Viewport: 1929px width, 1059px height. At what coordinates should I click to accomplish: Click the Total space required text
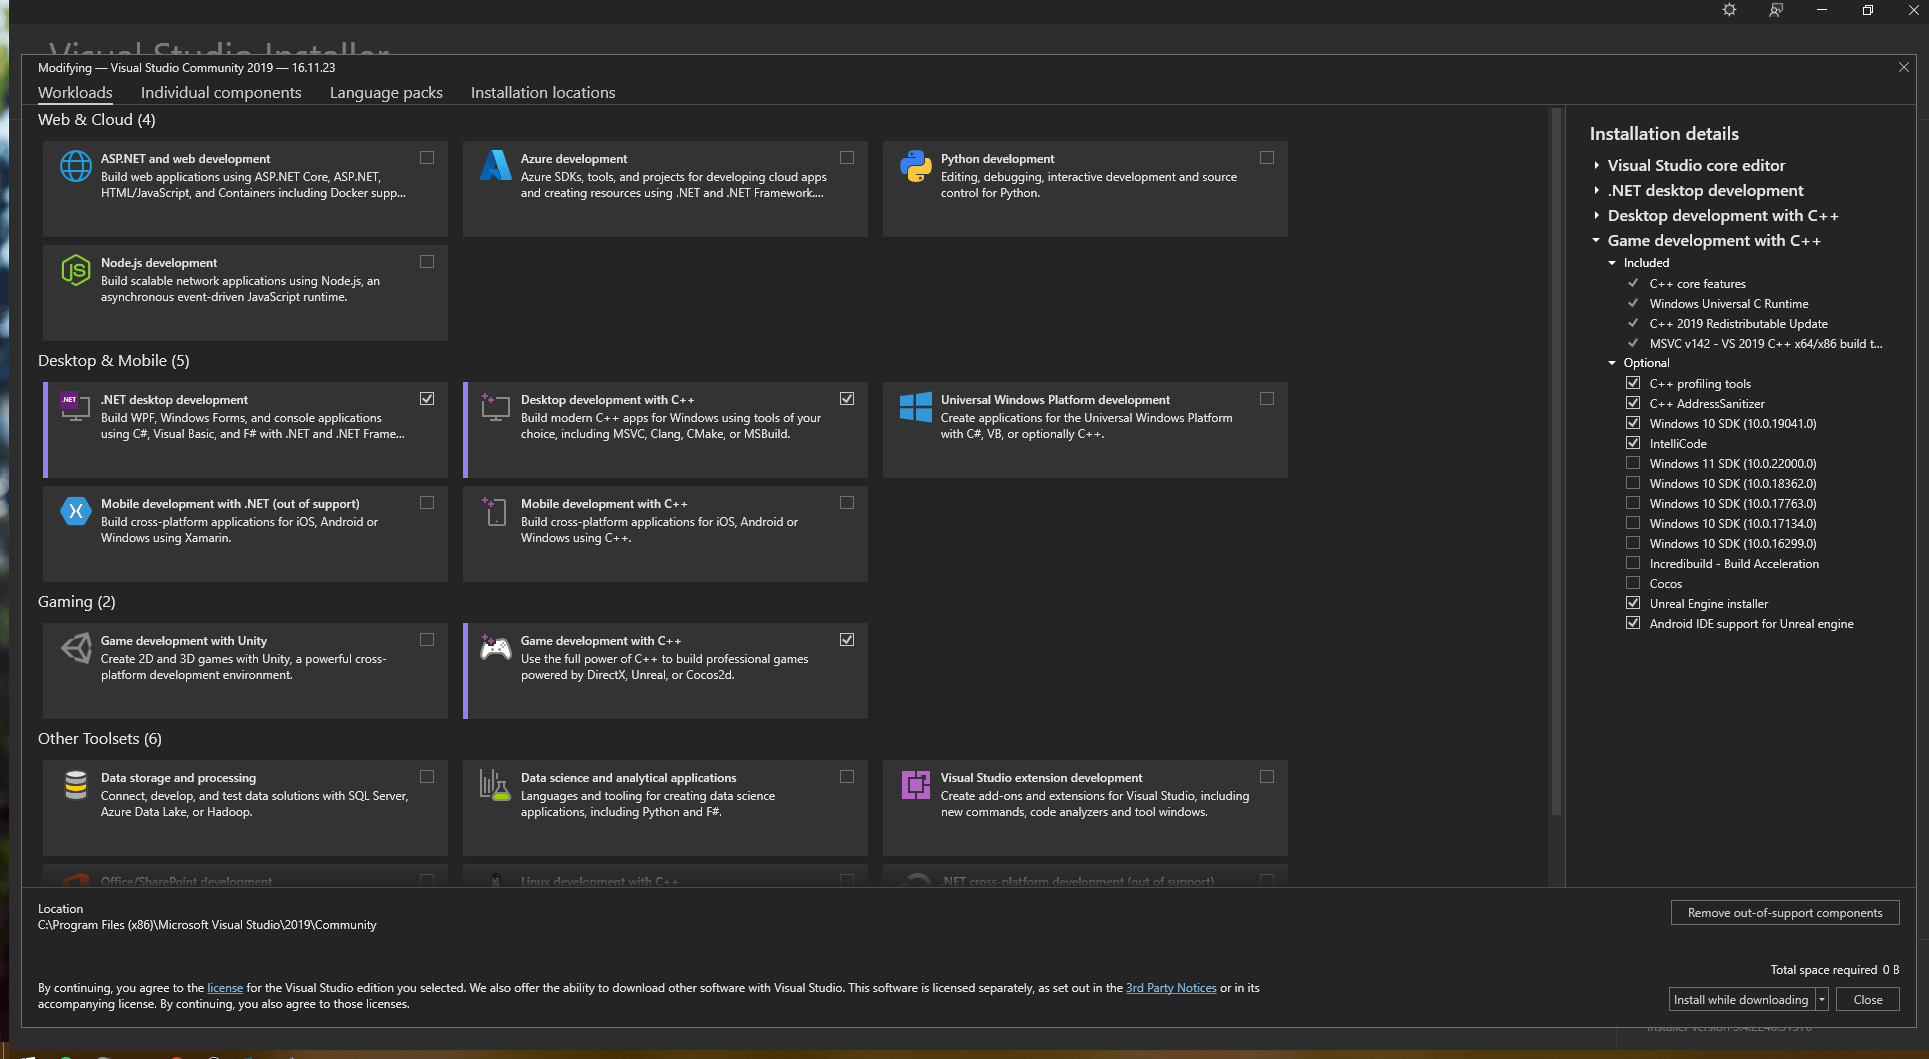(1834, 970)
